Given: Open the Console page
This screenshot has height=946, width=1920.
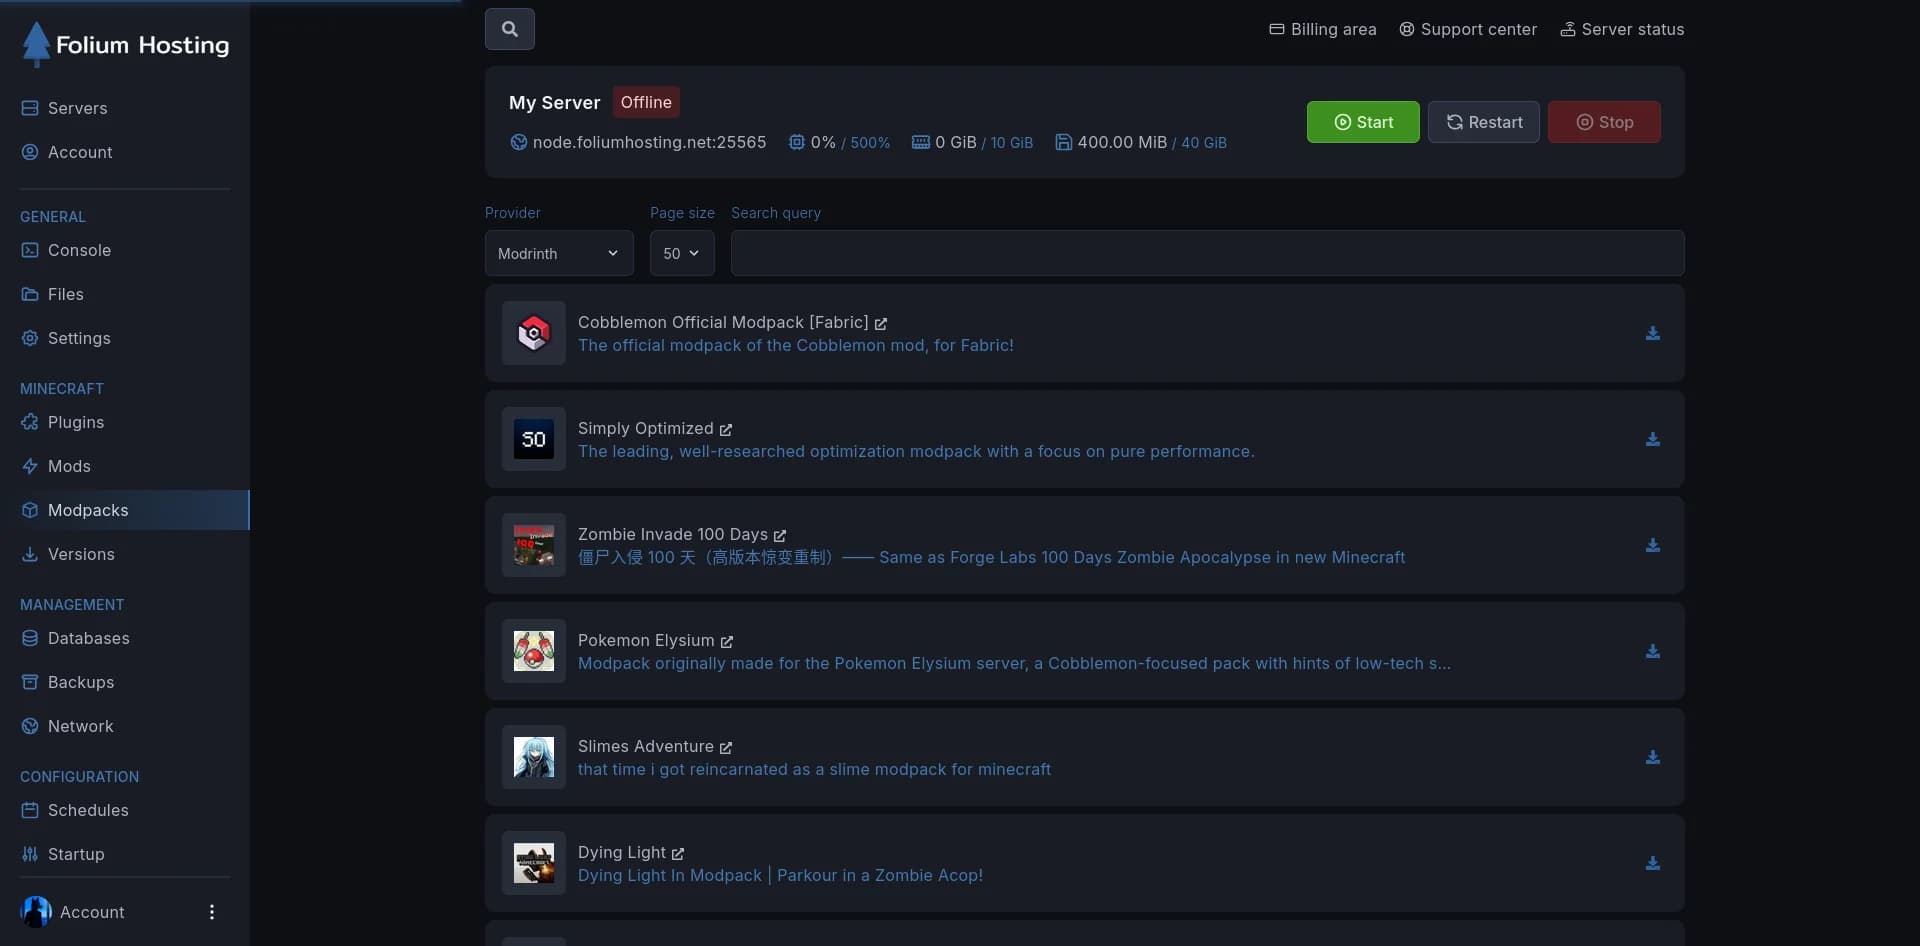Looking at the screenshot, I should pyautogui.click(x=125, y=250).
